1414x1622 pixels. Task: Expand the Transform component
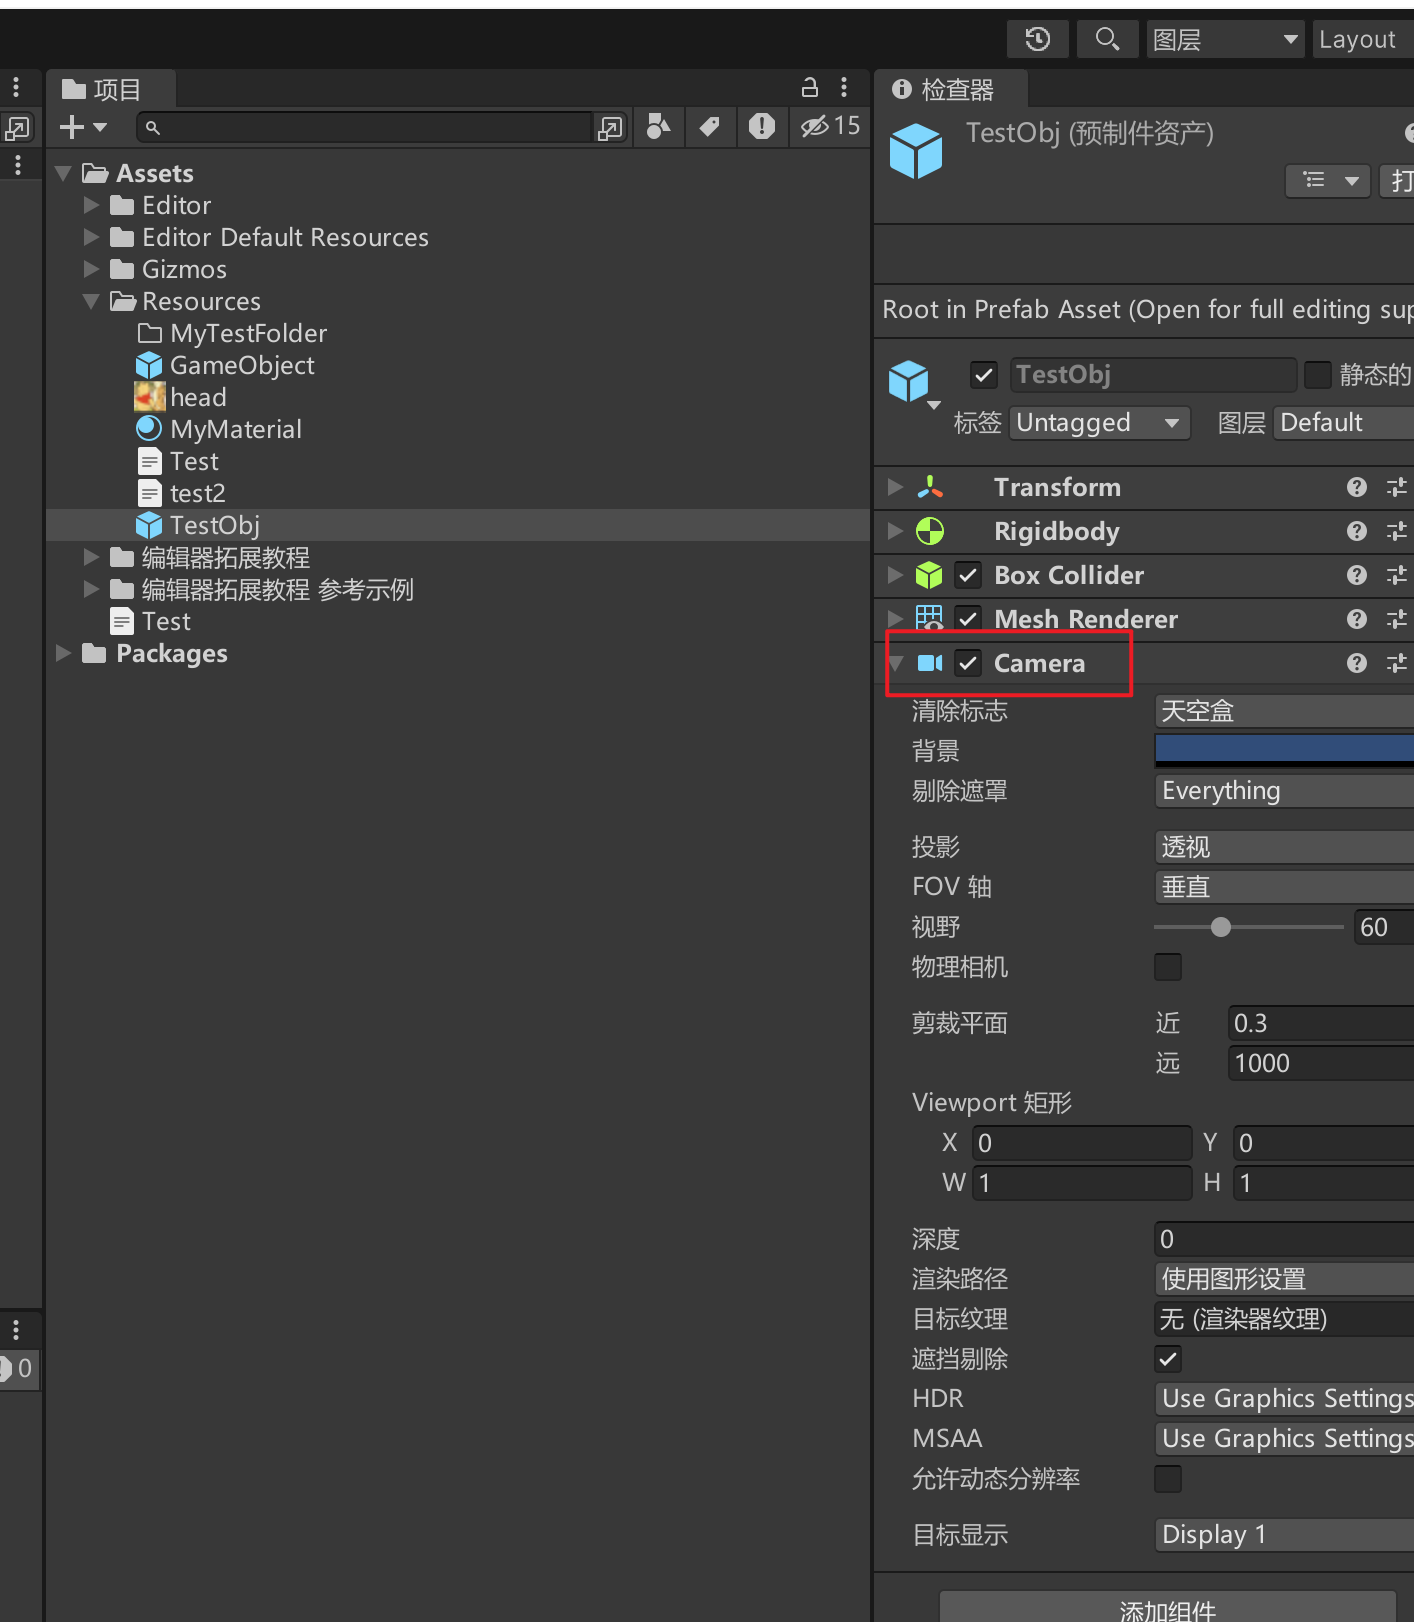pos(895,487)
